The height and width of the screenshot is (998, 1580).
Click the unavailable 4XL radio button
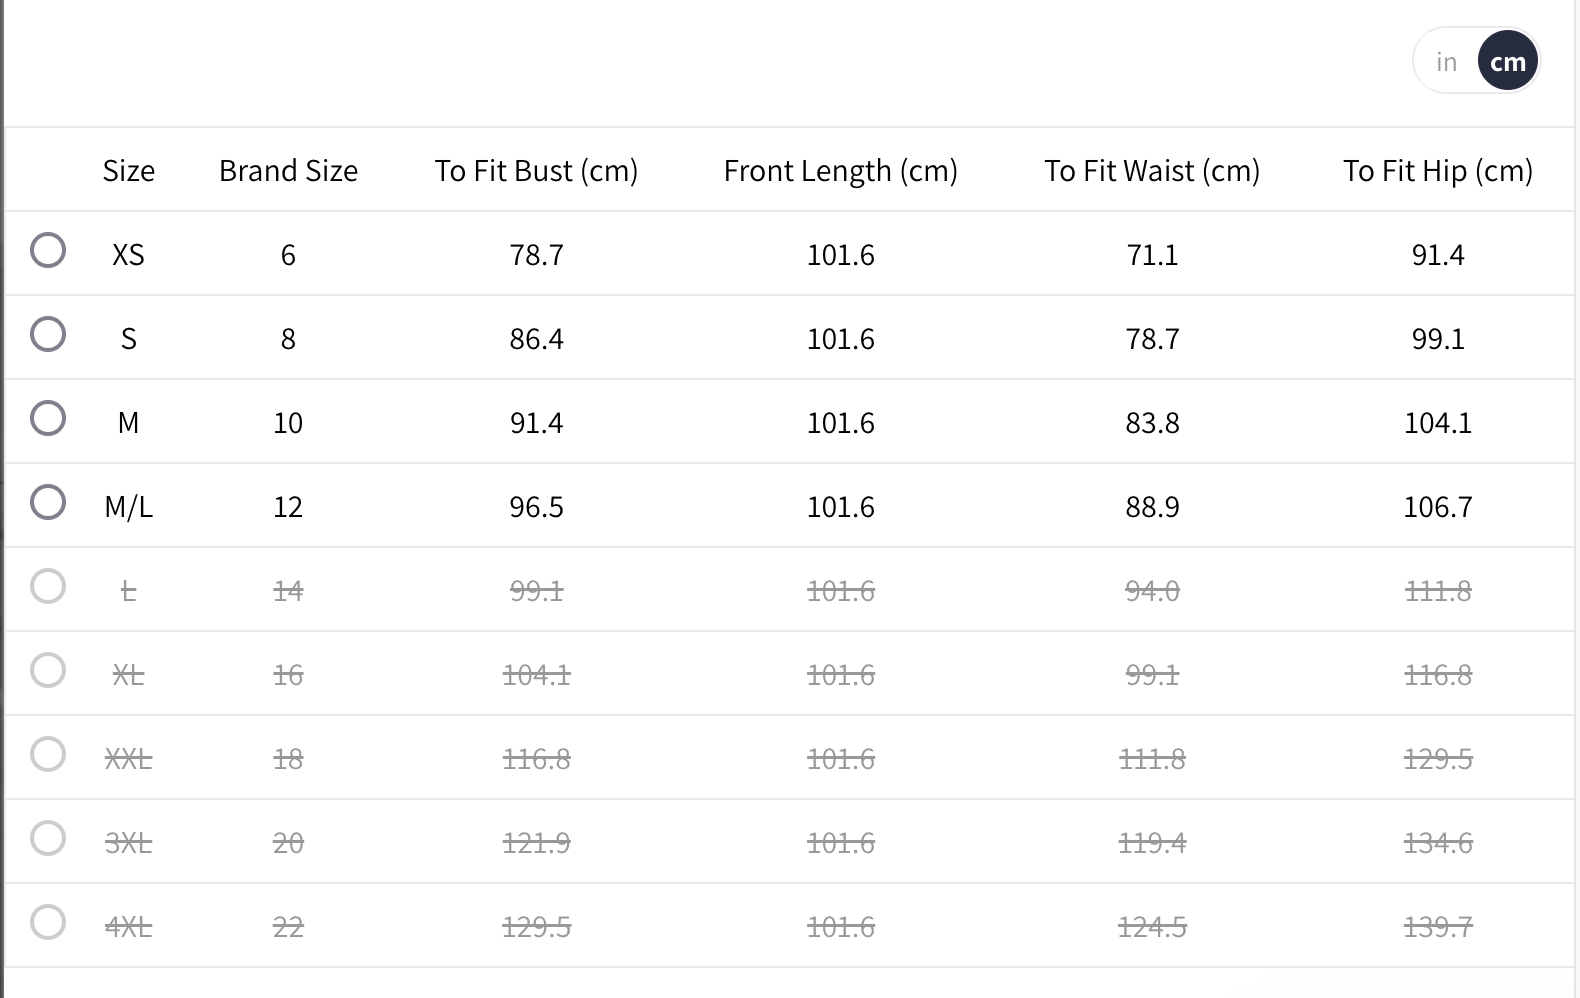click(48, 922)
